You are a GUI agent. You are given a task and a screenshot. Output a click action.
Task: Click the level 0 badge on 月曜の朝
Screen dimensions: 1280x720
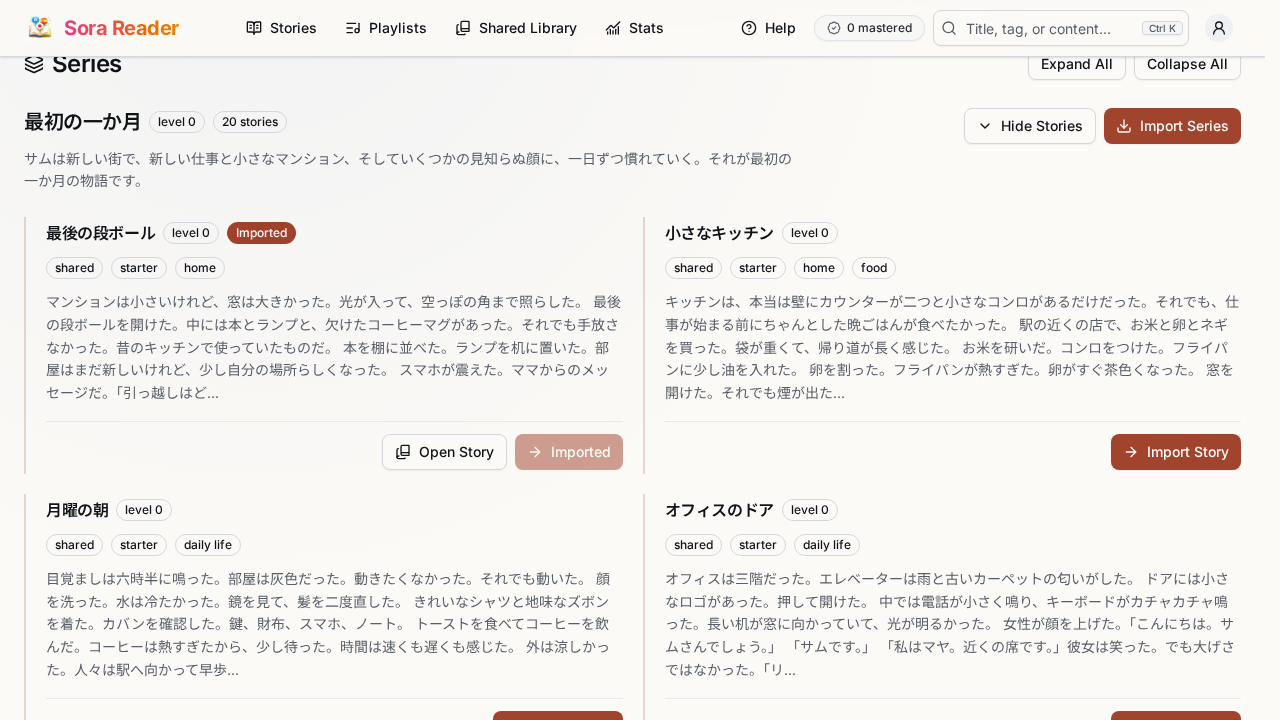tap(144, 510)
